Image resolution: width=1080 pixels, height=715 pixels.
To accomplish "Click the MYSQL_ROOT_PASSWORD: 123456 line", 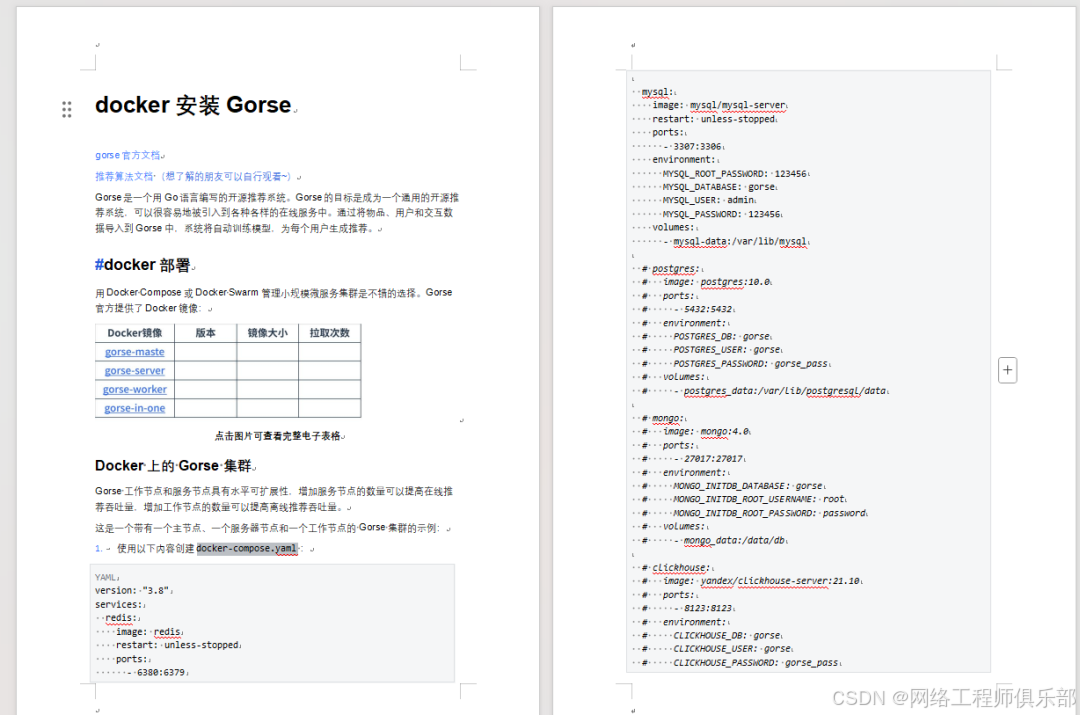I will (734, 174).
